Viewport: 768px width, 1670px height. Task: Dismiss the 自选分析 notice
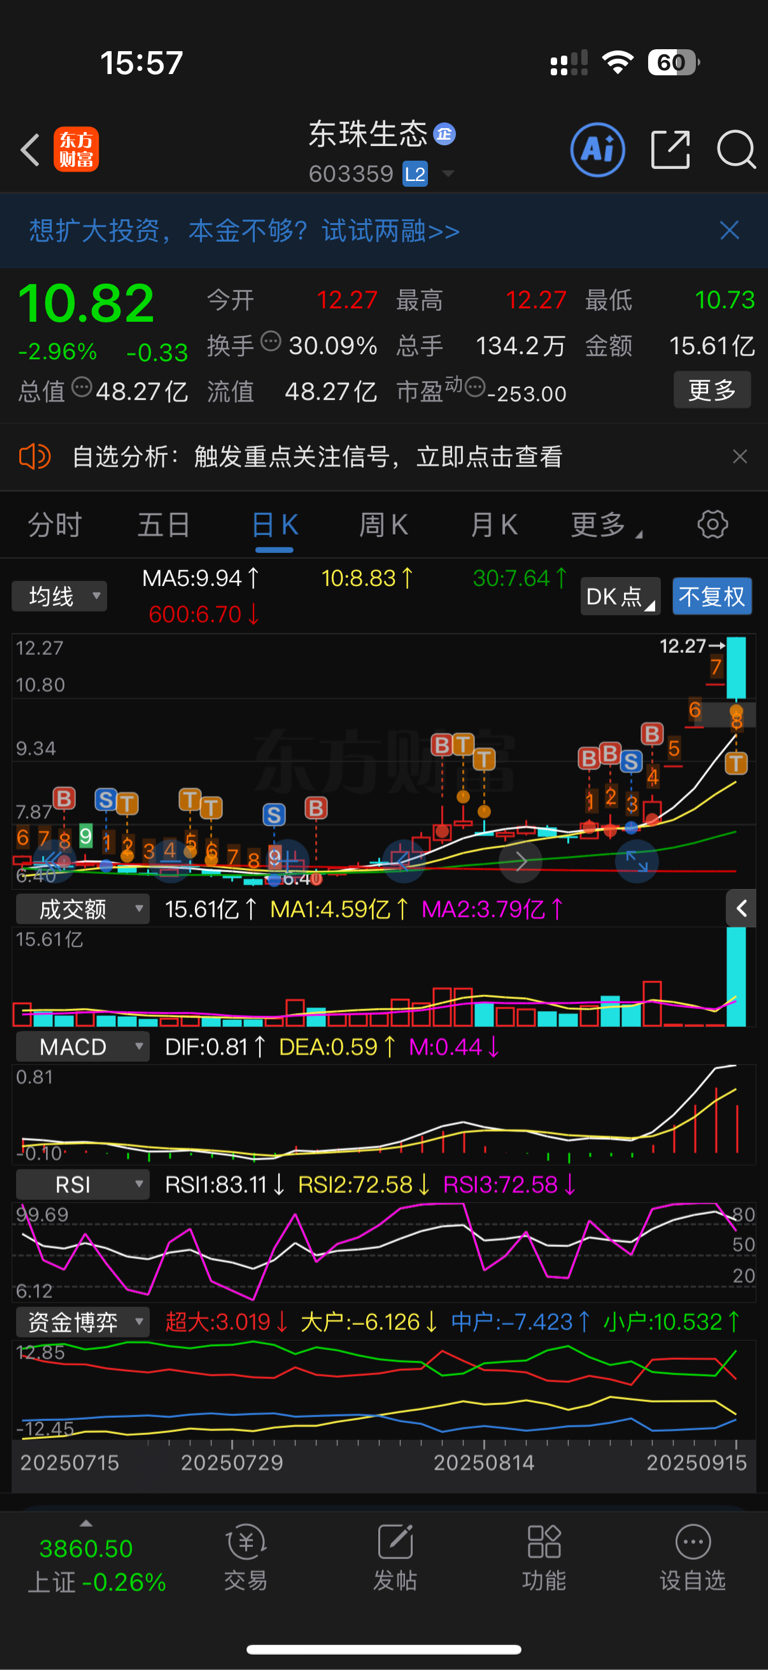coord(740,457)
